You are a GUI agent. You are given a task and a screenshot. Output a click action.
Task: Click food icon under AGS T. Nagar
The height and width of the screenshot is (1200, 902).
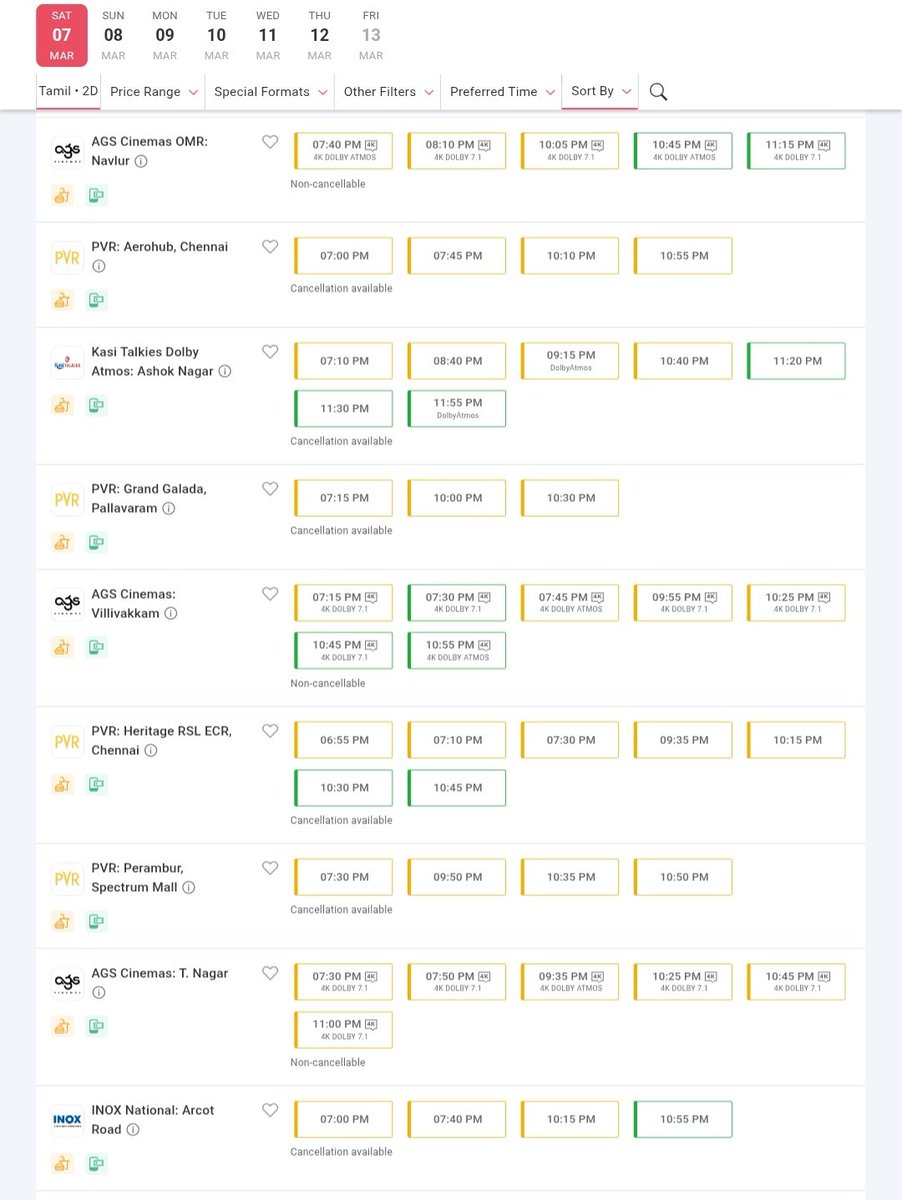63,1026
